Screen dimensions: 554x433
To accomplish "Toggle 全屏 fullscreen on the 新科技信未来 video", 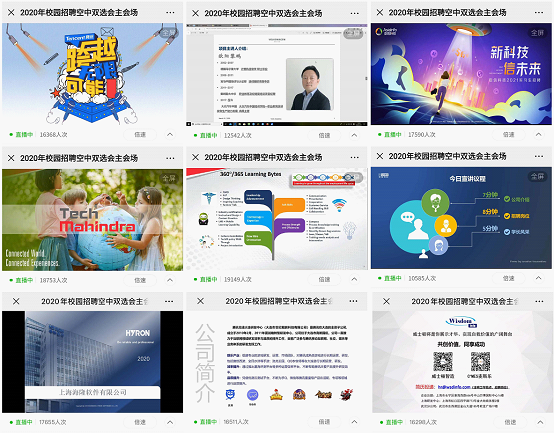I will (x=537, y=33).
